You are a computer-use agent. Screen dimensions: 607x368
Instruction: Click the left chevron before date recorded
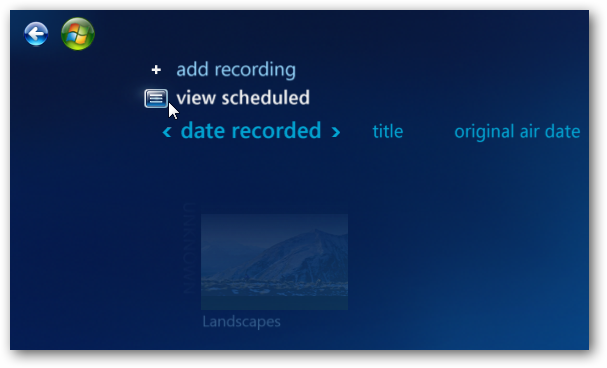[167, 132]
